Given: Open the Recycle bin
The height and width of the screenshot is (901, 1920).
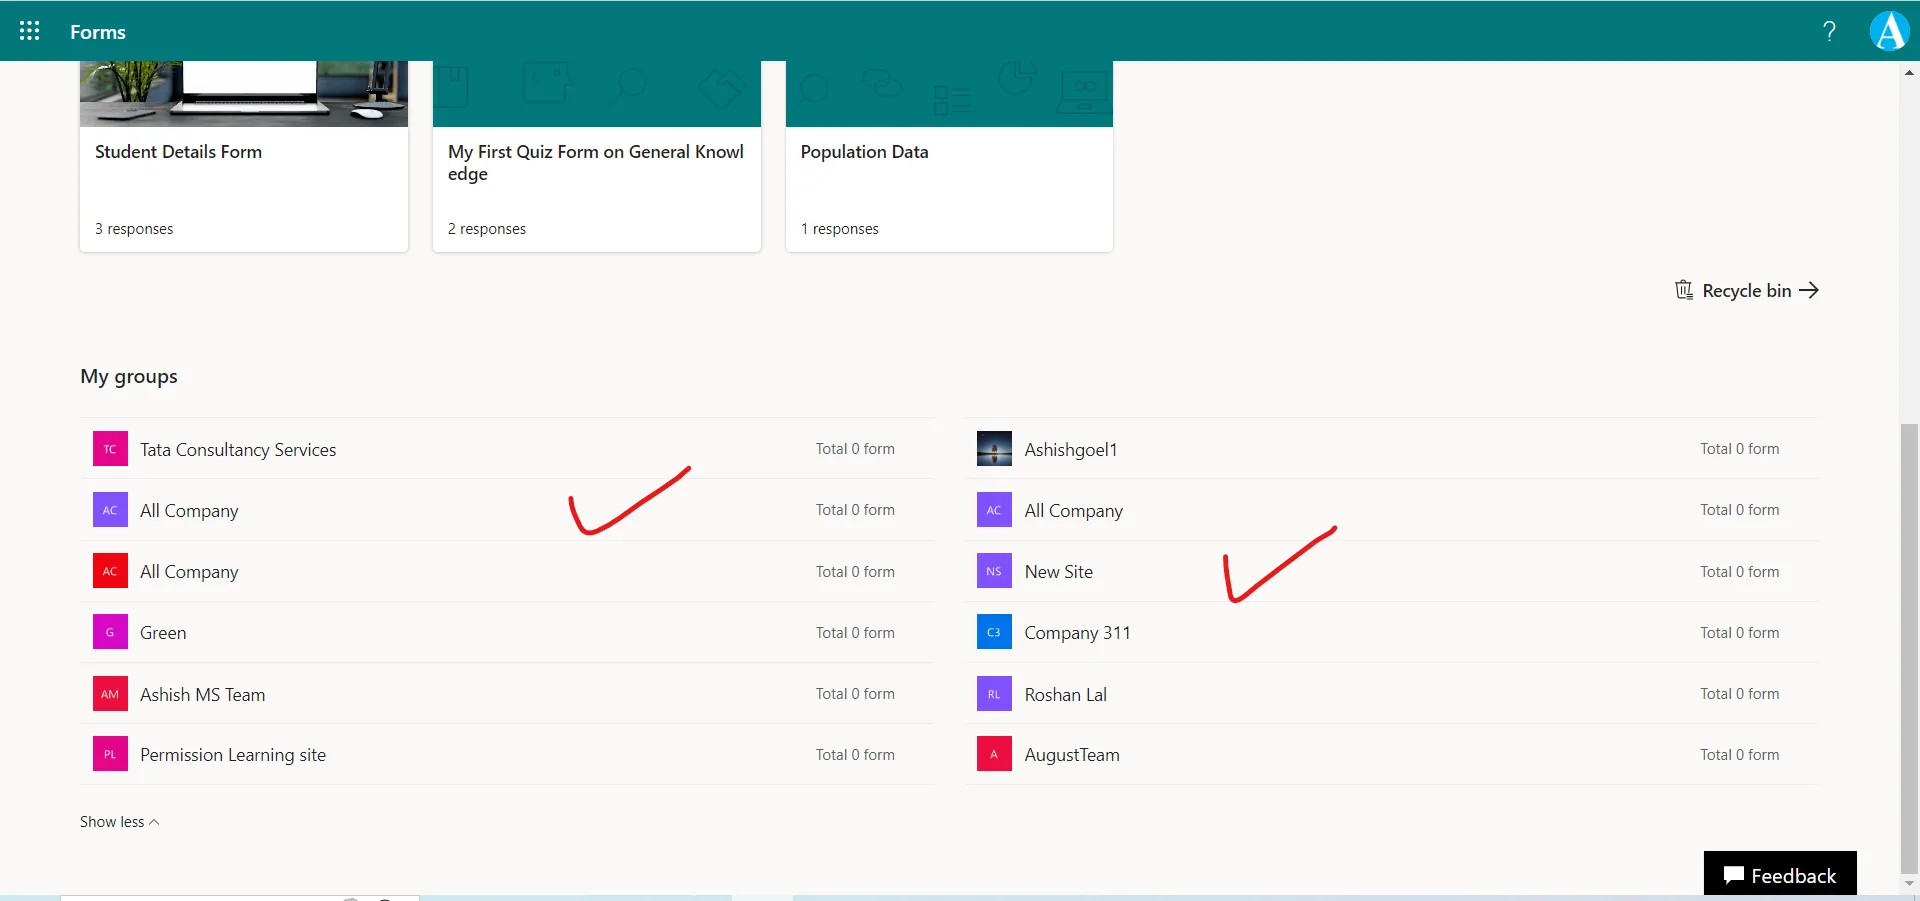Looking at the screenshot, I should [x=1747, y=290].
